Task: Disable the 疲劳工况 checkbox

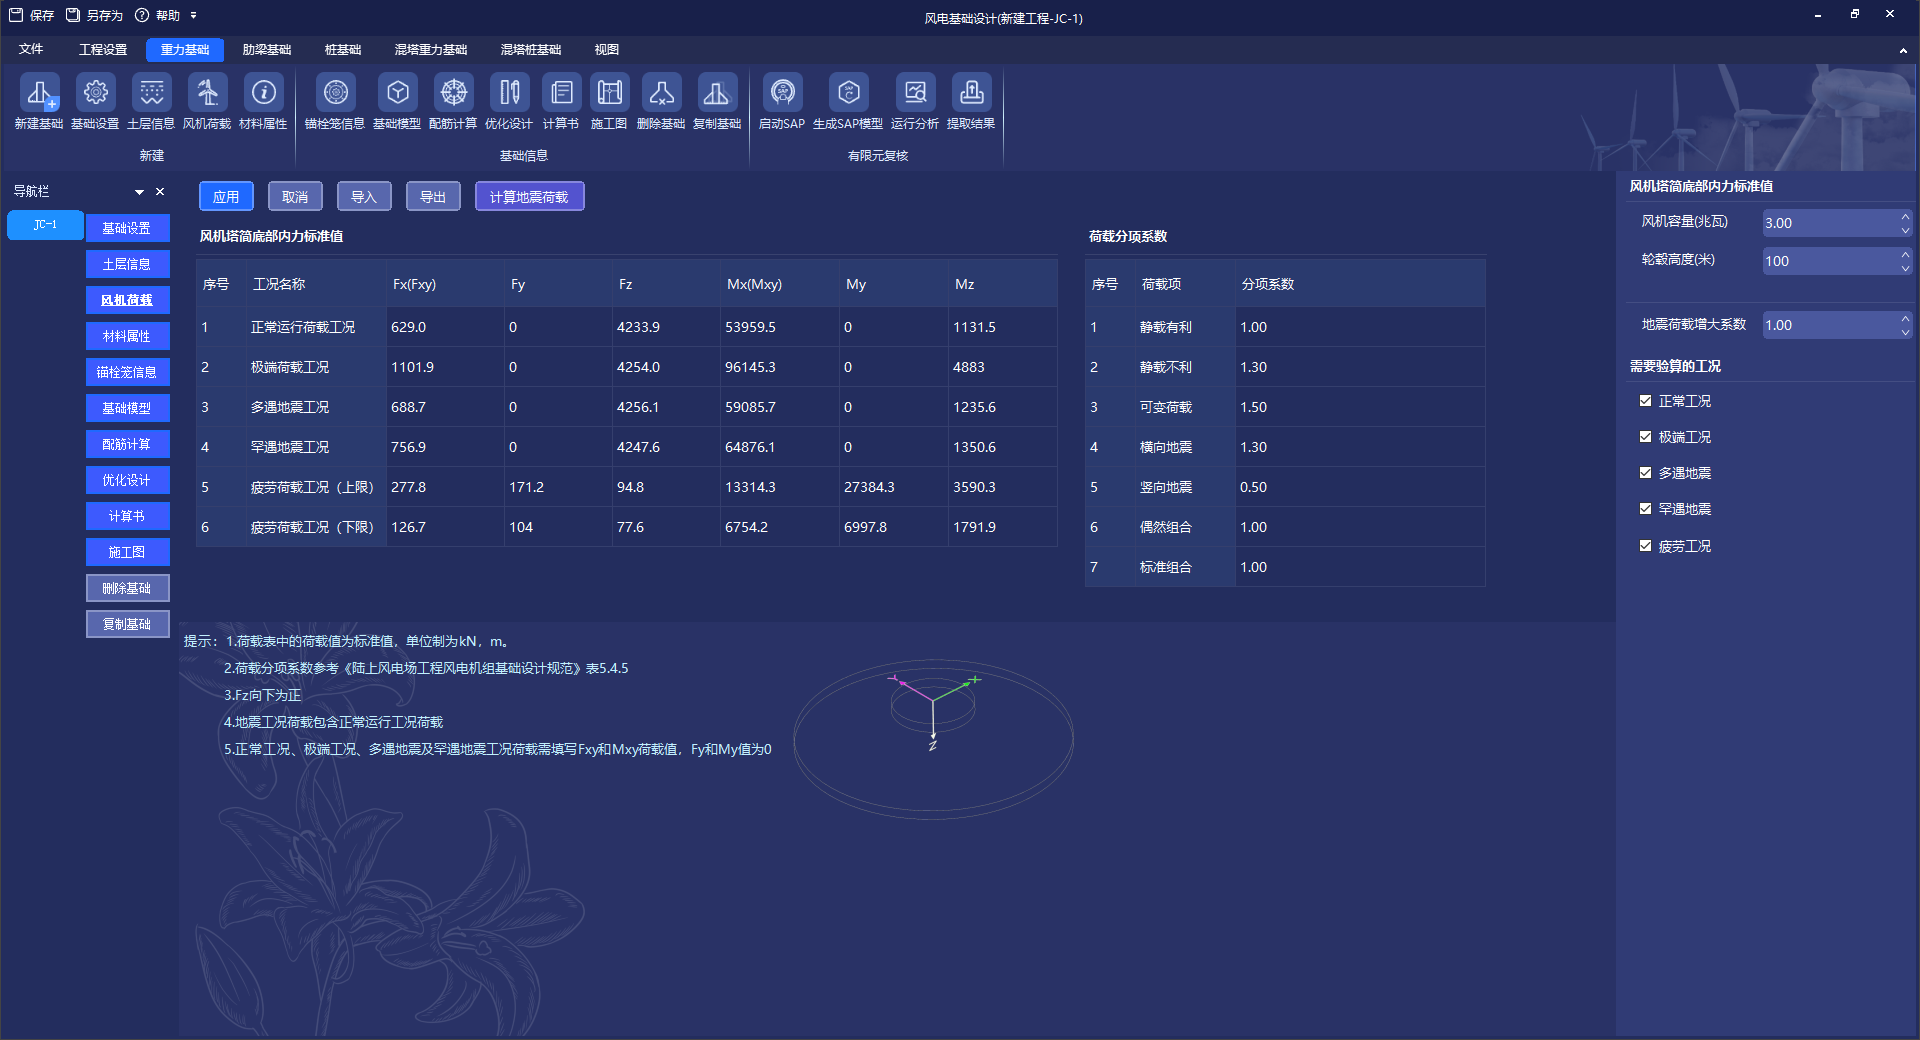Action: (1645, 546)
